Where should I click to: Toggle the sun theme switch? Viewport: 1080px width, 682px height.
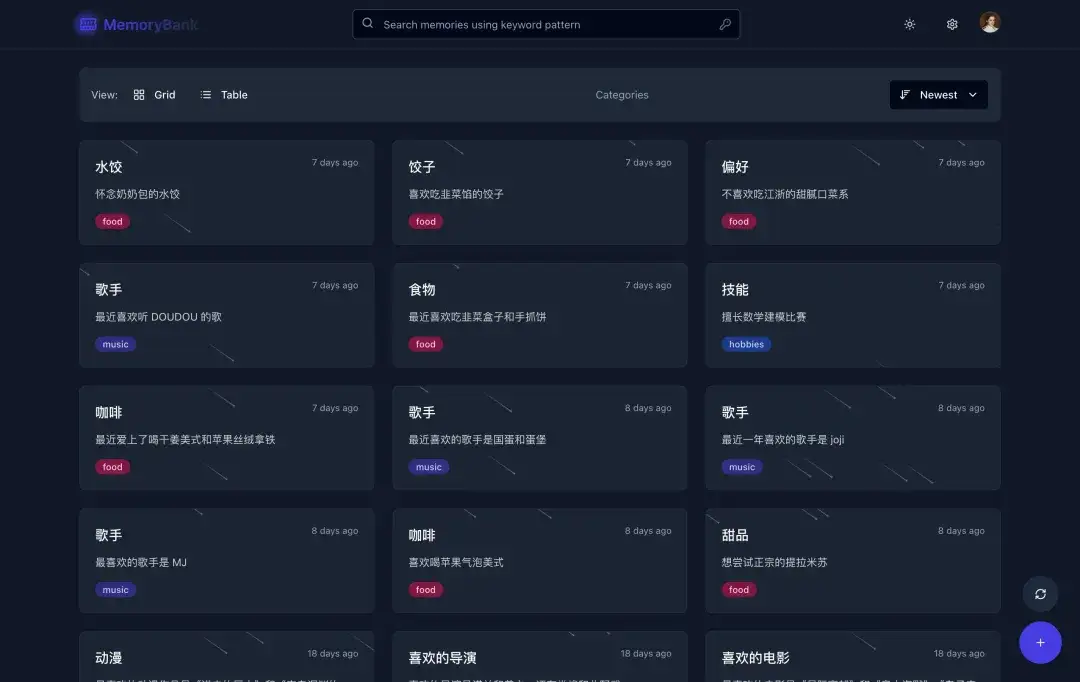[909, 24]
